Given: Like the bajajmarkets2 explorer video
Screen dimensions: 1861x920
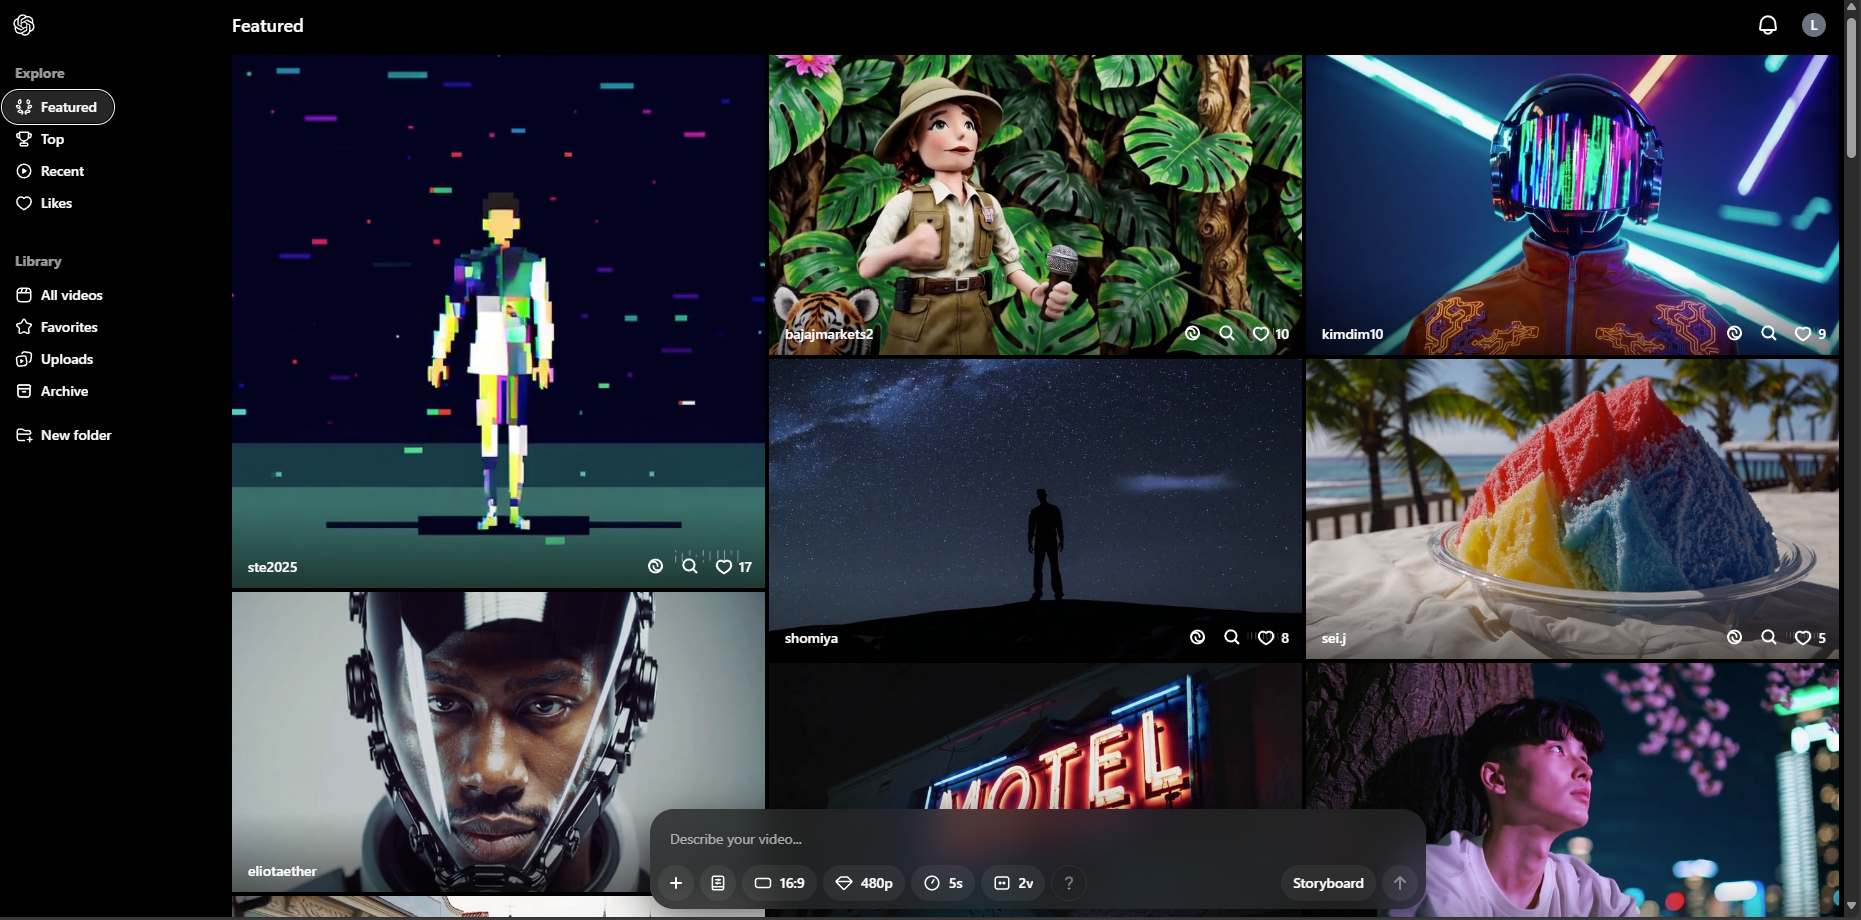Looking at the screenshot, I should (x=1261, y=334).
